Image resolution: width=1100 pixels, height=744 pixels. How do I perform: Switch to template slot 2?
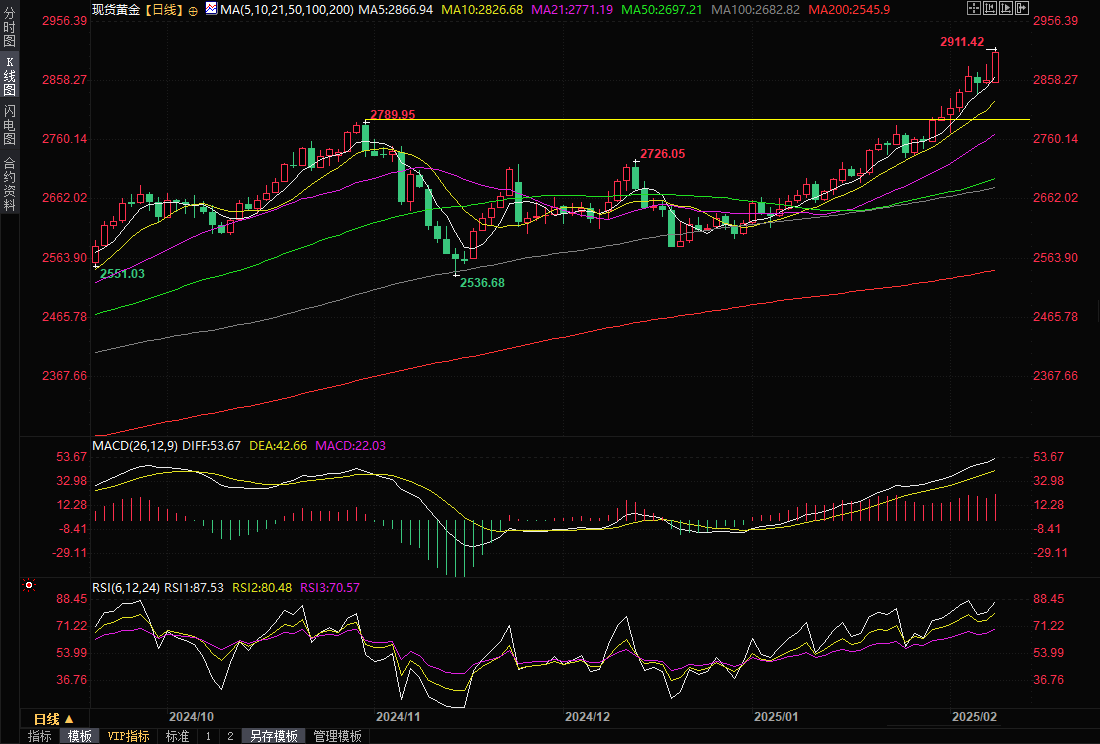(x=229, y=736)
